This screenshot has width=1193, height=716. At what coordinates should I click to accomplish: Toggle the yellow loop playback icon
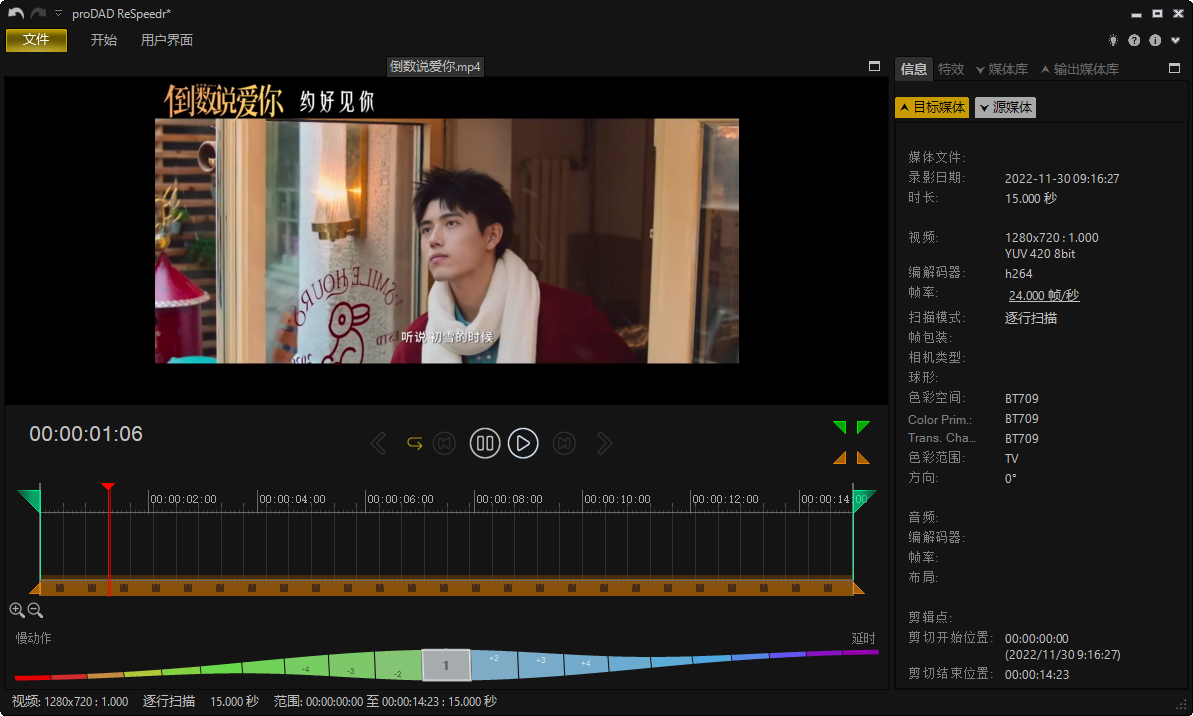click(414, 443)
